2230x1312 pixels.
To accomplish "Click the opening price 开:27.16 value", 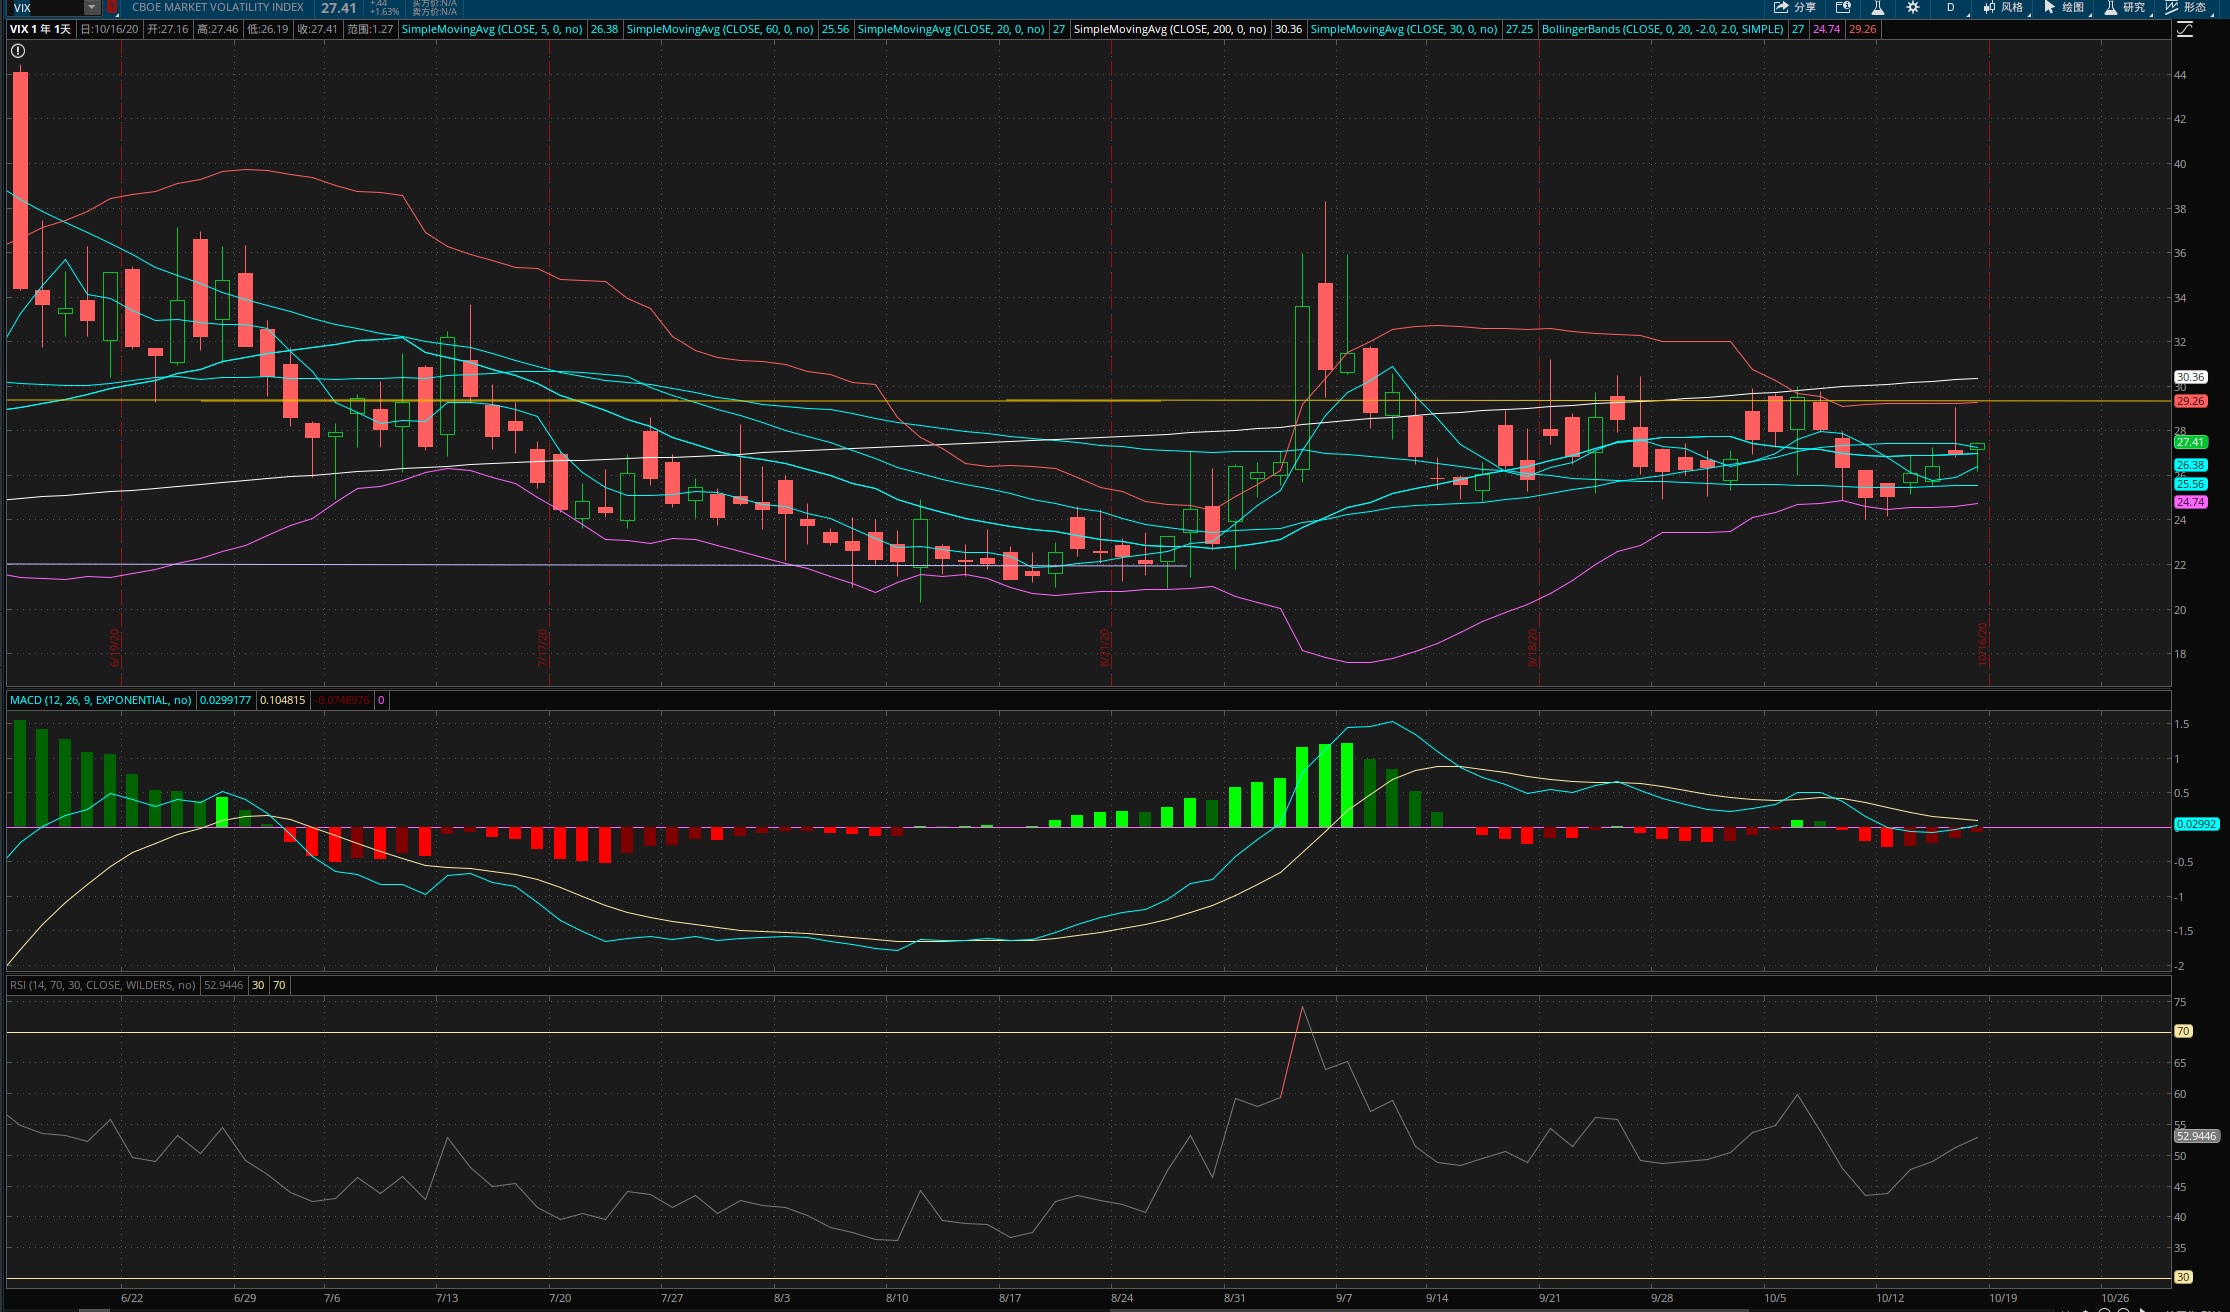I will (167, 29).
